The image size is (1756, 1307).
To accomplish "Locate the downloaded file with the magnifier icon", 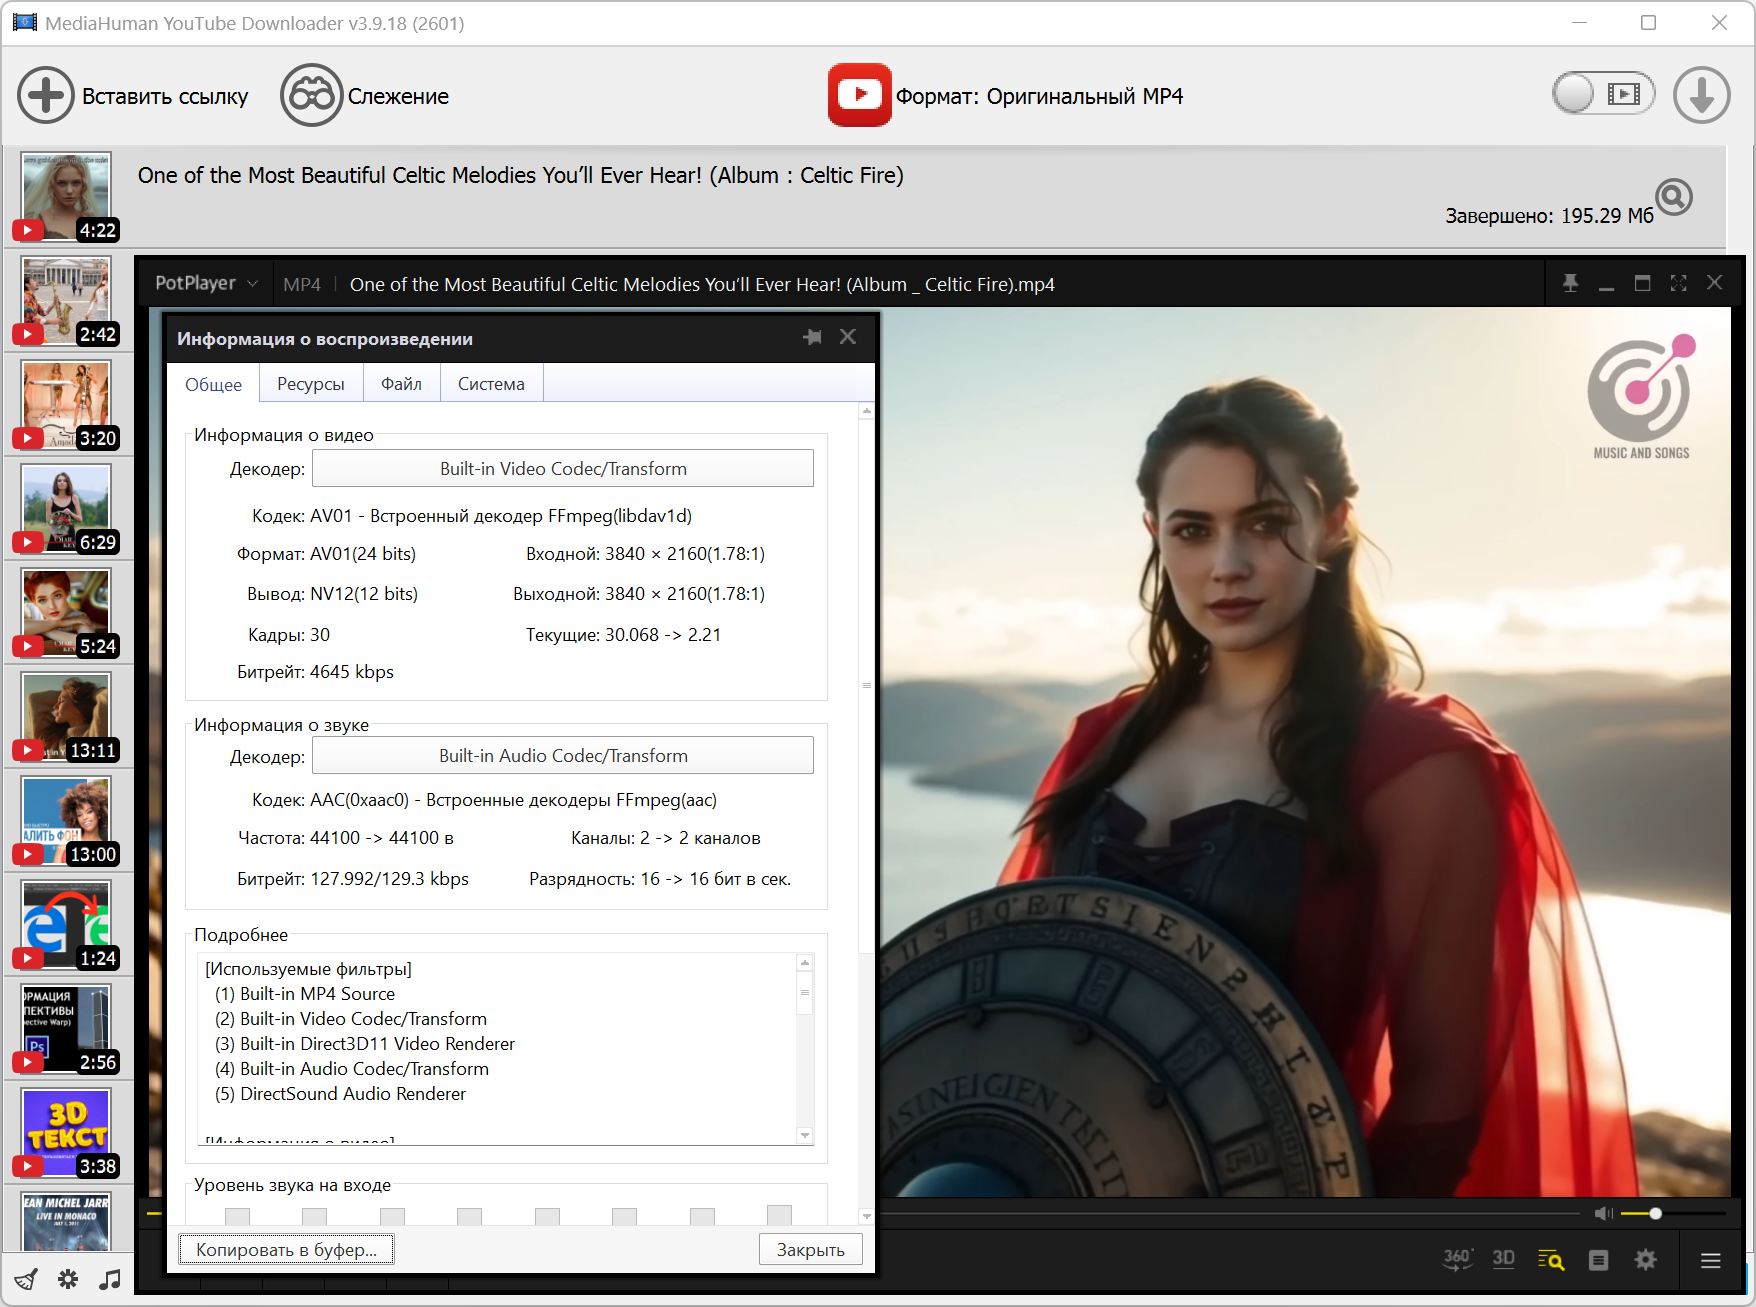I will 1673,197.
